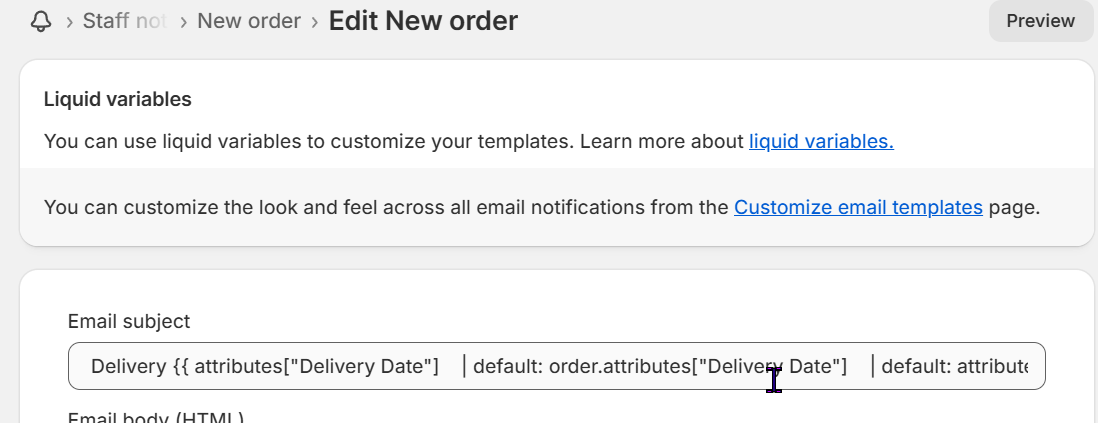The image size is (1098, 423).
Task: Focus the Email subject input field
Action: [557, 366]
